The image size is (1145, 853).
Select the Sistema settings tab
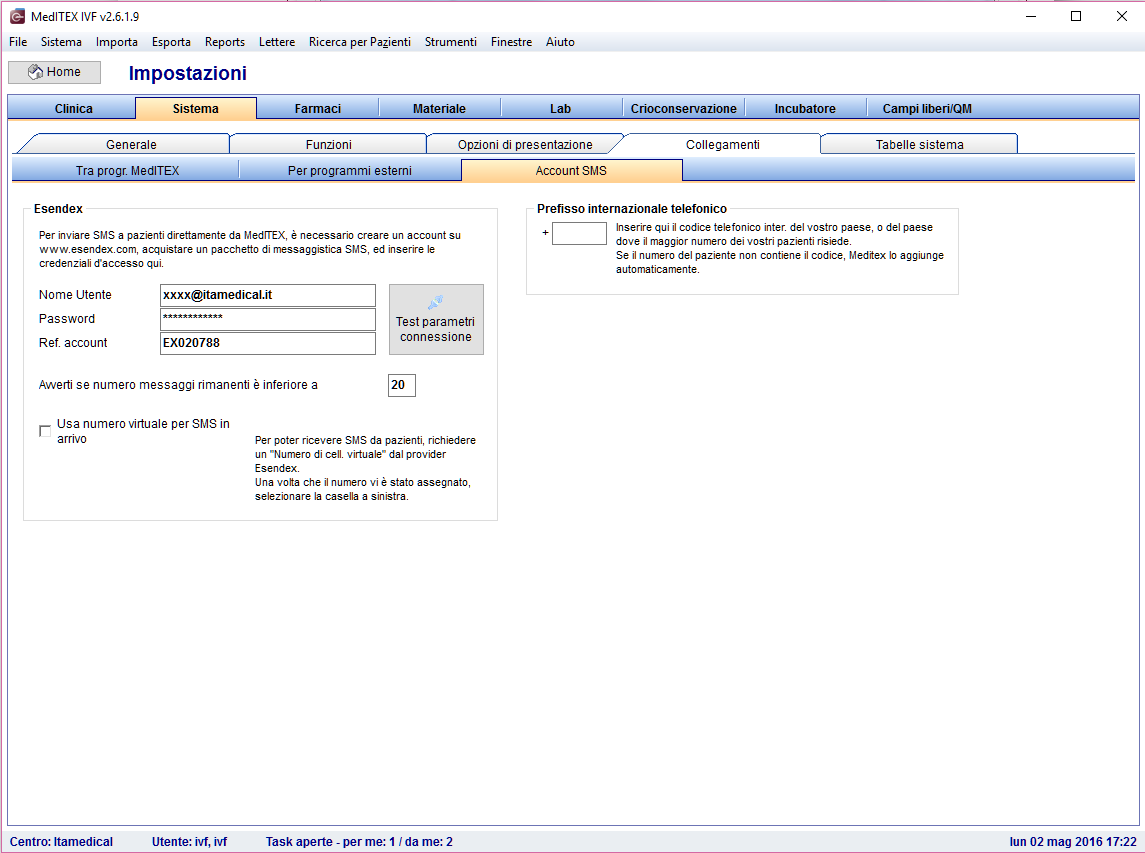[196, 108]
